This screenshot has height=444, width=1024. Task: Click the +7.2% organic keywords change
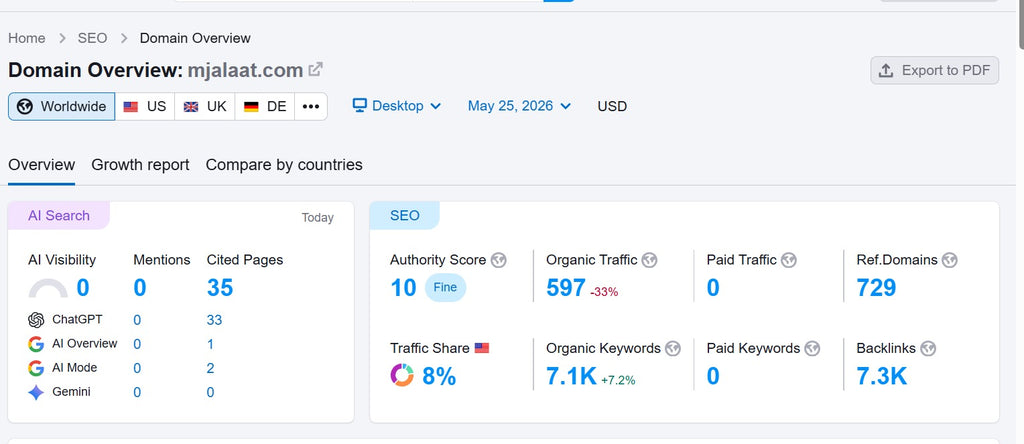618,381
